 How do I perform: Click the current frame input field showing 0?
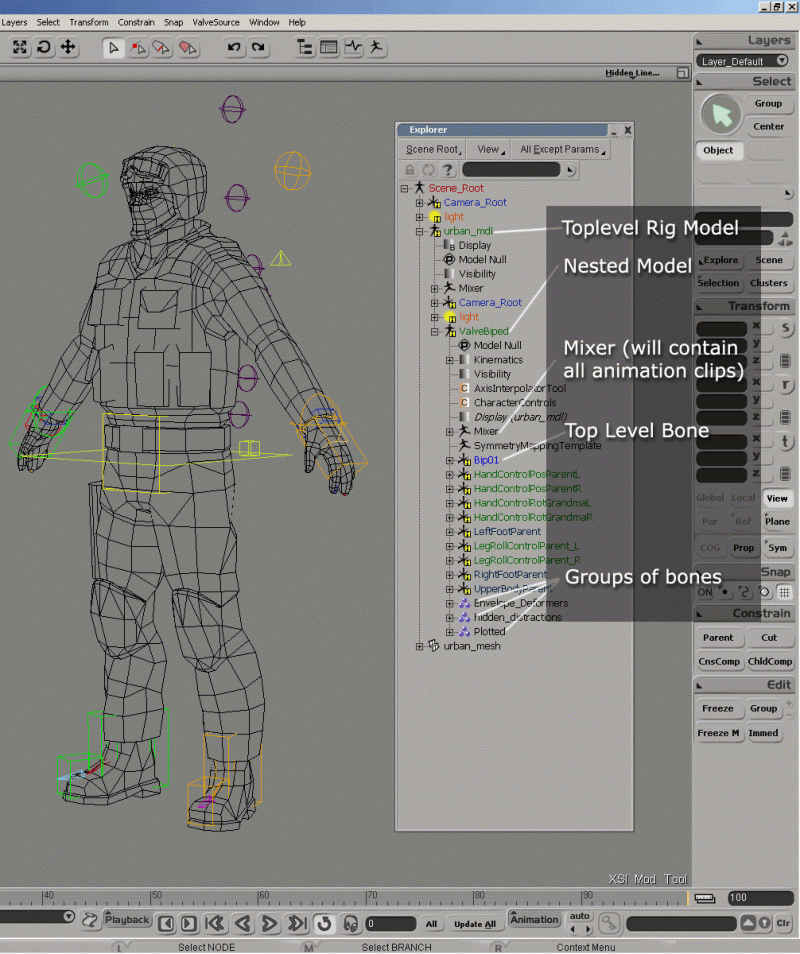390,923
